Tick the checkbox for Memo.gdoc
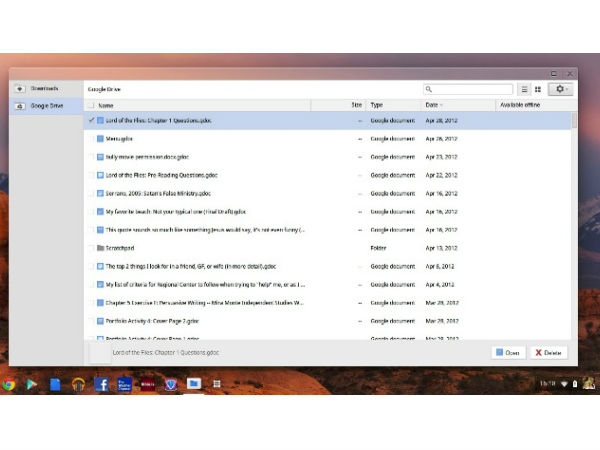 [x=91, y=138]
